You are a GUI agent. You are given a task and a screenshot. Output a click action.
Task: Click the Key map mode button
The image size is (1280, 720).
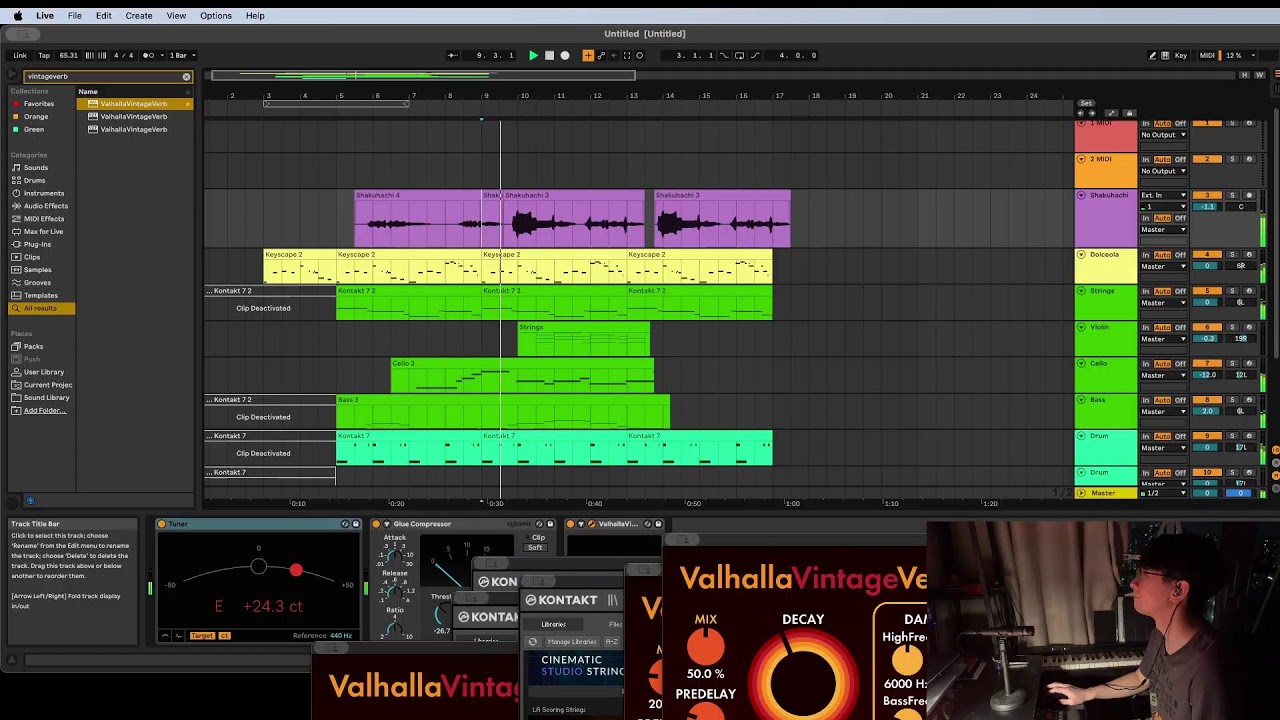tap(1181, 55)
